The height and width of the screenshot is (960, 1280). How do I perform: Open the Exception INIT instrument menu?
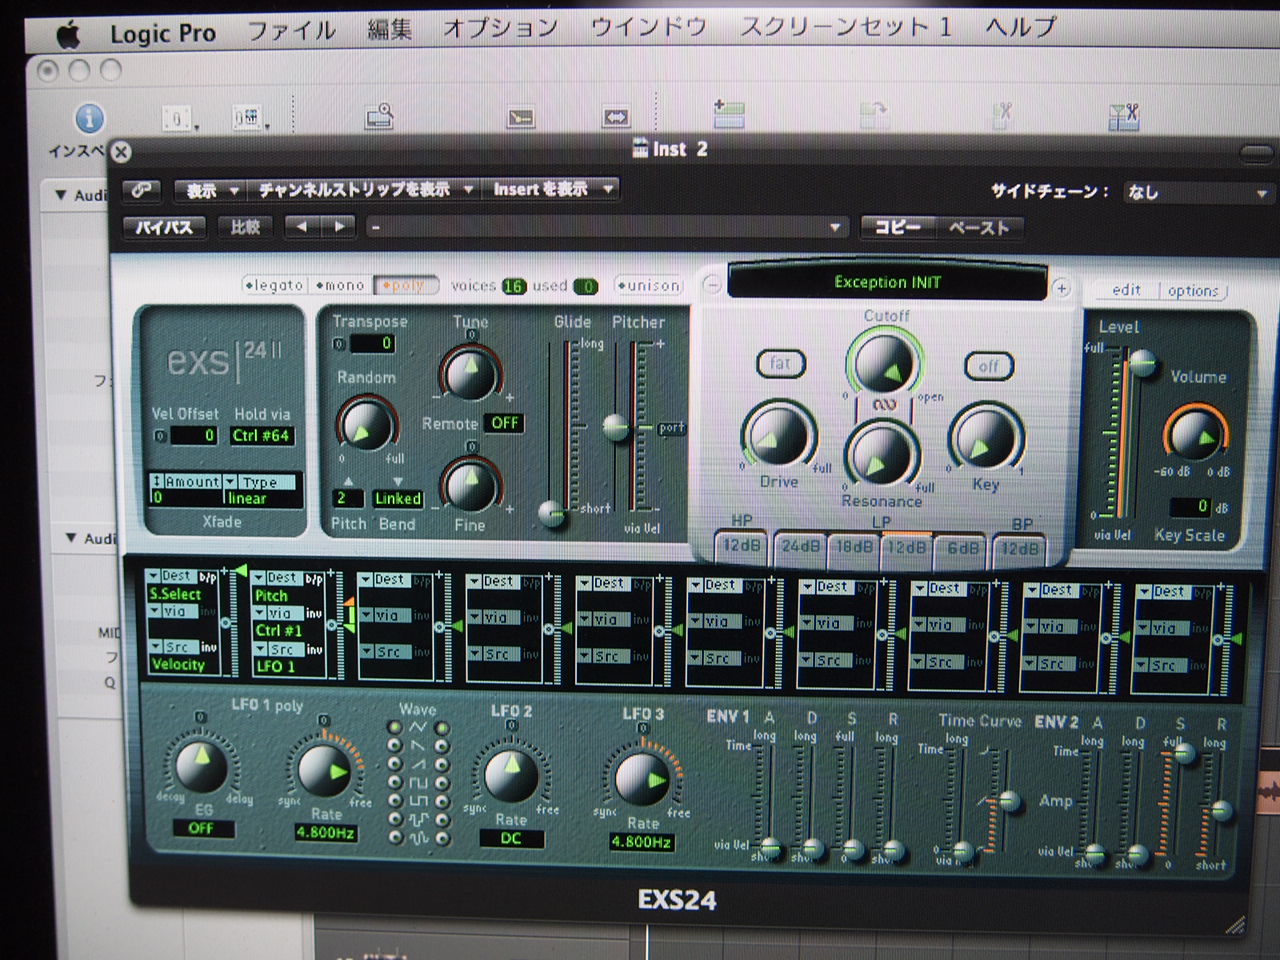point(887,282)
